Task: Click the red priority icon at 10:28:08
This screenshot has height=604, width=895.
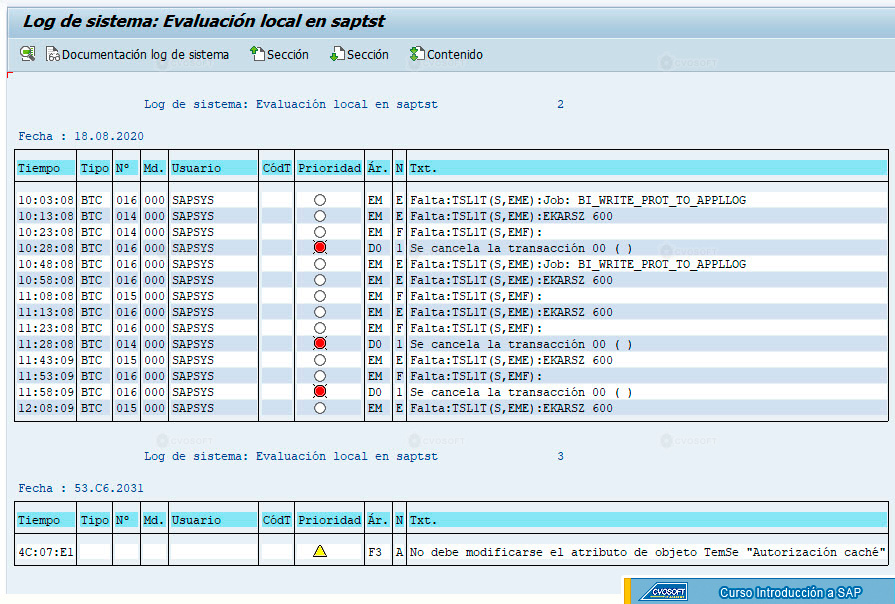Action: tap(320, 247)
